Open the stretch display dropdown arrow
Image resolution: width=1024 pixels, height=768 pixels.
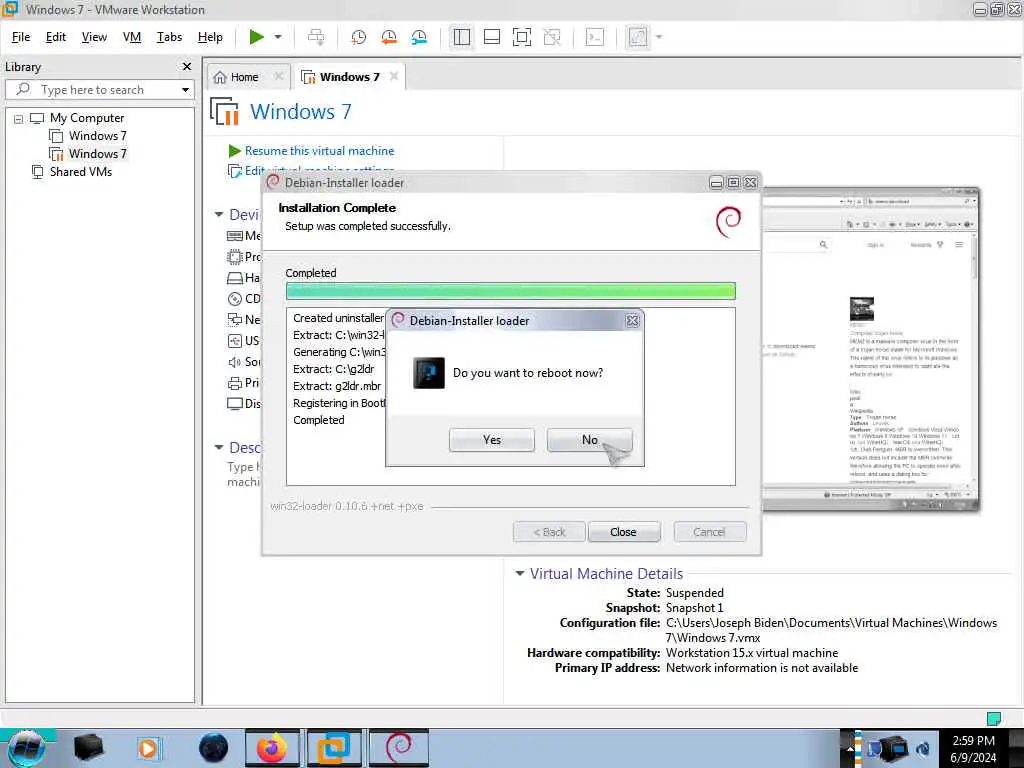pyautogui.click(x=658, y=37)
